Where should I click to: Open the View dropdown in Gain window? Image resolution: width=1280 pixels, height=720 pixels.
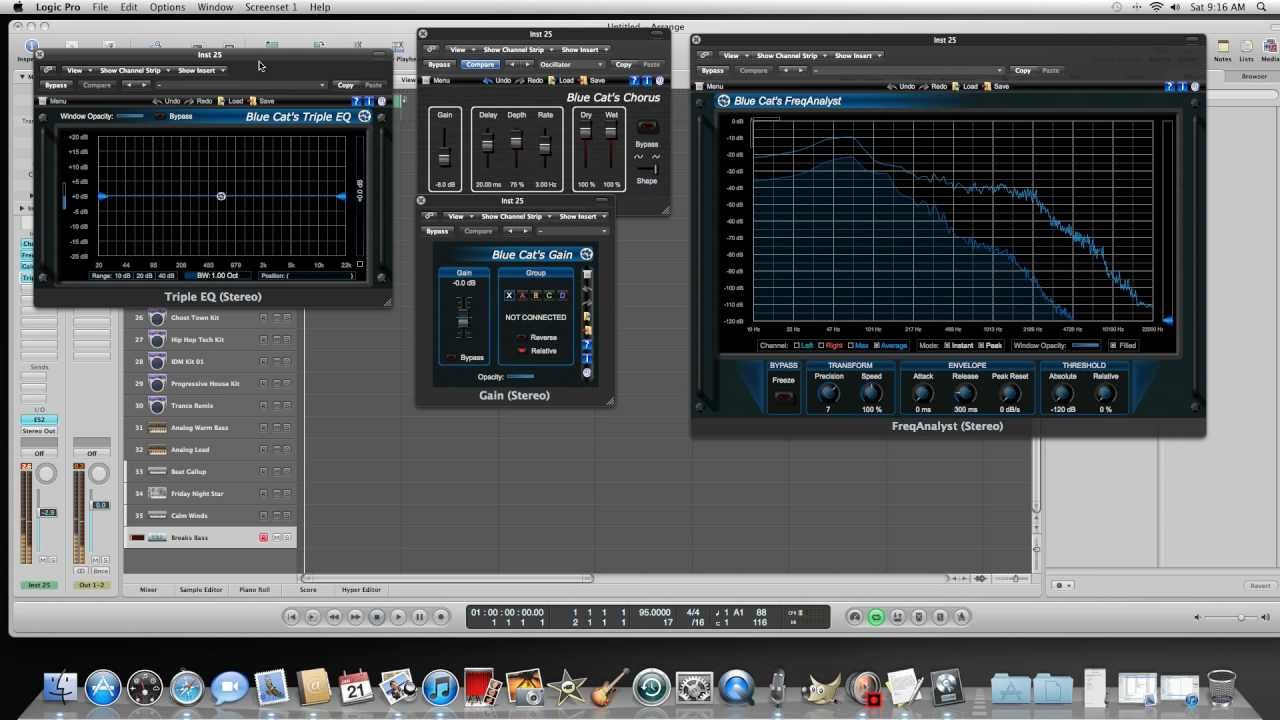tap(458, 216)
